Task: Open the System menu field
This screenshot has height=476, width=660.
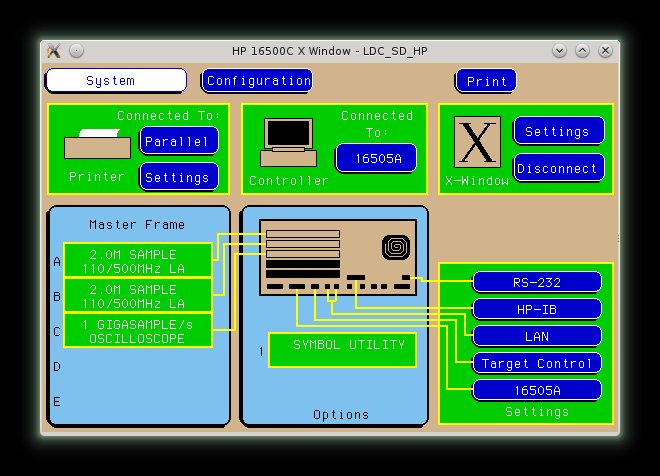Action: 116,80
